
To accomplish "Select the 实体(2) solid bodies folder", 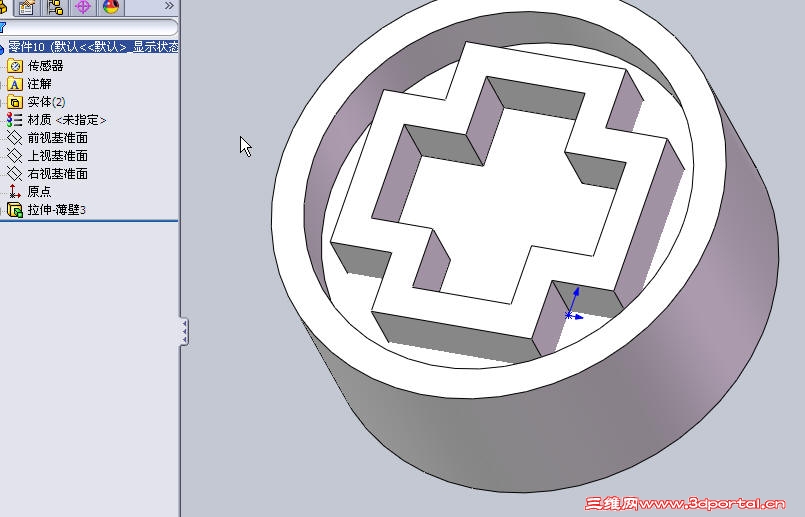I will 46,102.
